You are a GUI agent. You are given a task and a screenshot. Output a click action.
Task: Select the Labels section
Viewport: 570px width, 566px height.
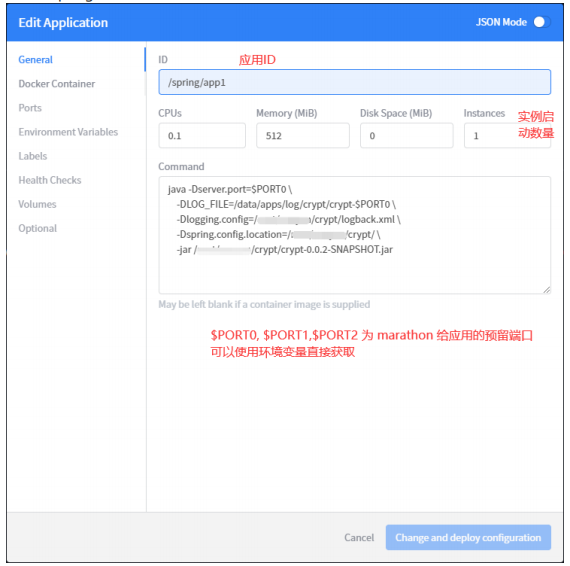click(x=33, y=156)
